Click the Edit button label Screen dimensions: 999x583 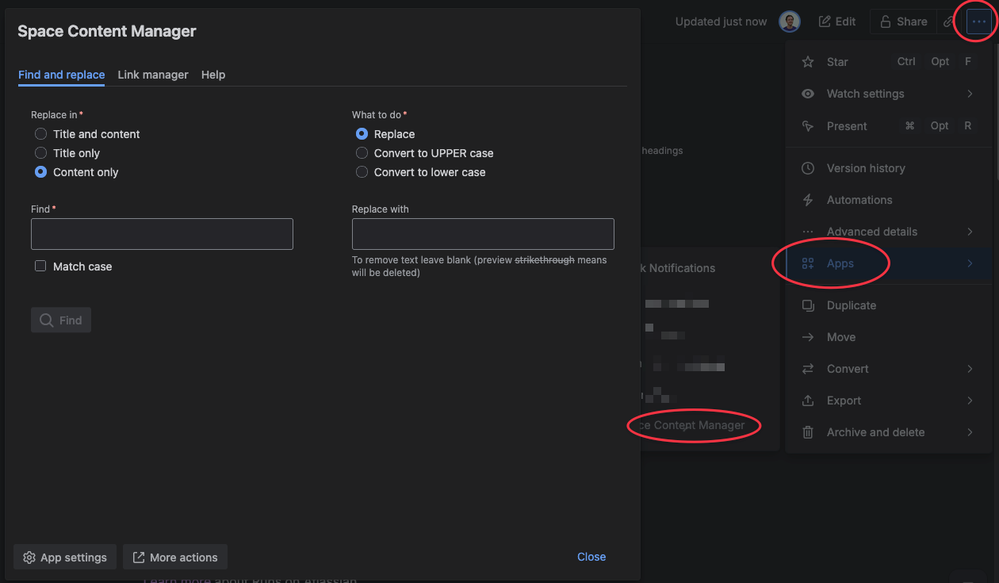845,22
